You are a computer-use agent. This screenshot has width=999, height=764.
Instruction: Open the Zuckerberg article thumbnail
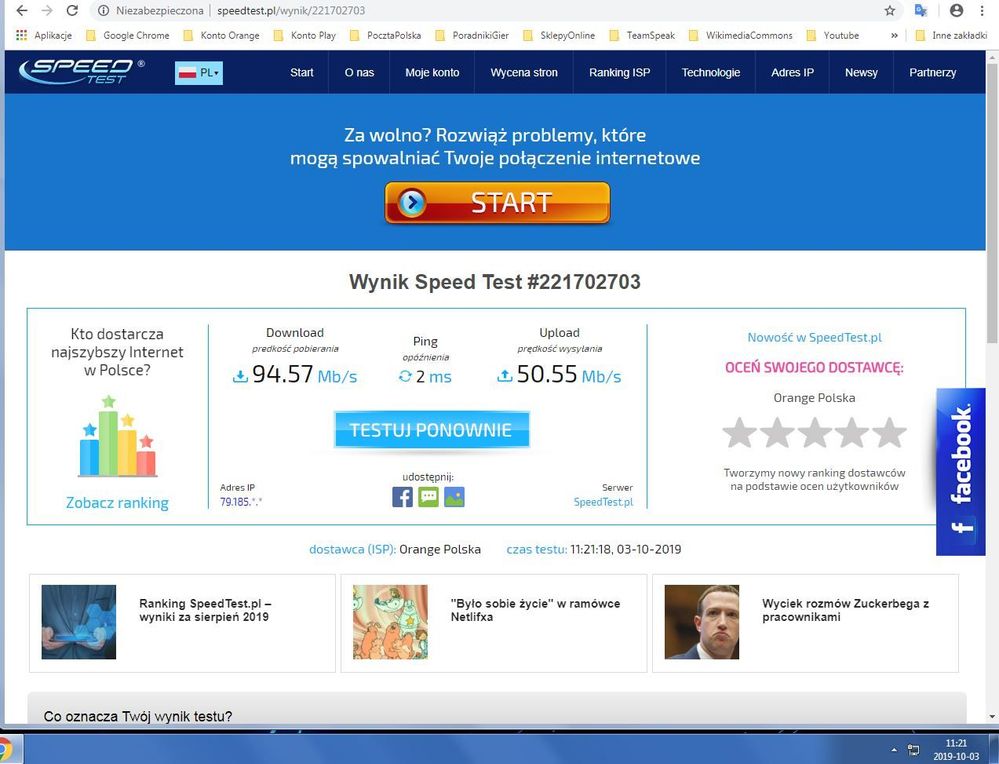click(x=702, y=622)
